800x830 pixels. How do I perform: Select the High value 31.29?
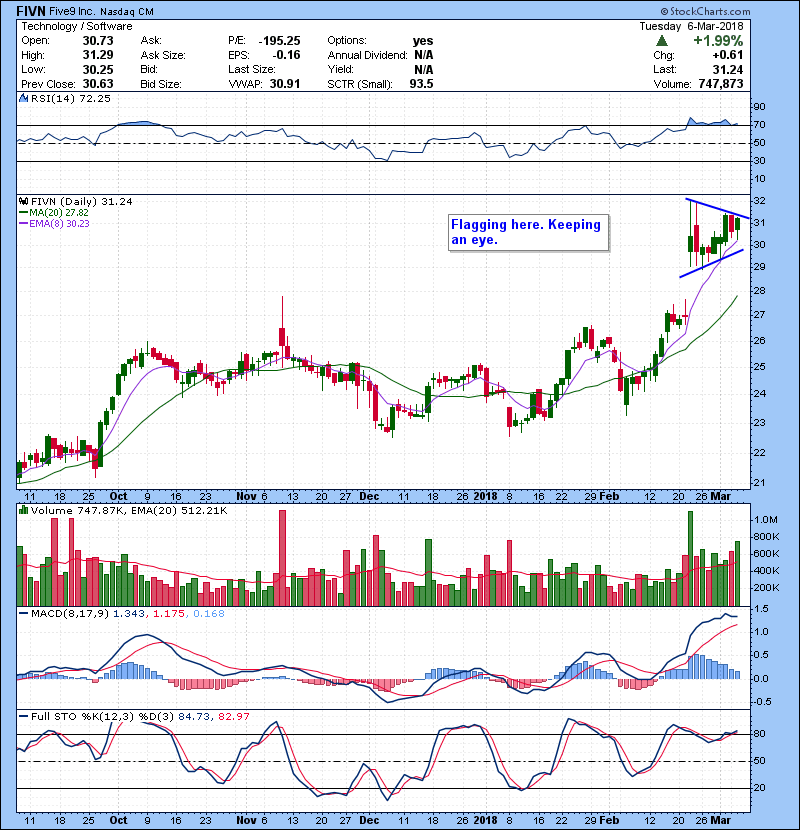[98, 55]
